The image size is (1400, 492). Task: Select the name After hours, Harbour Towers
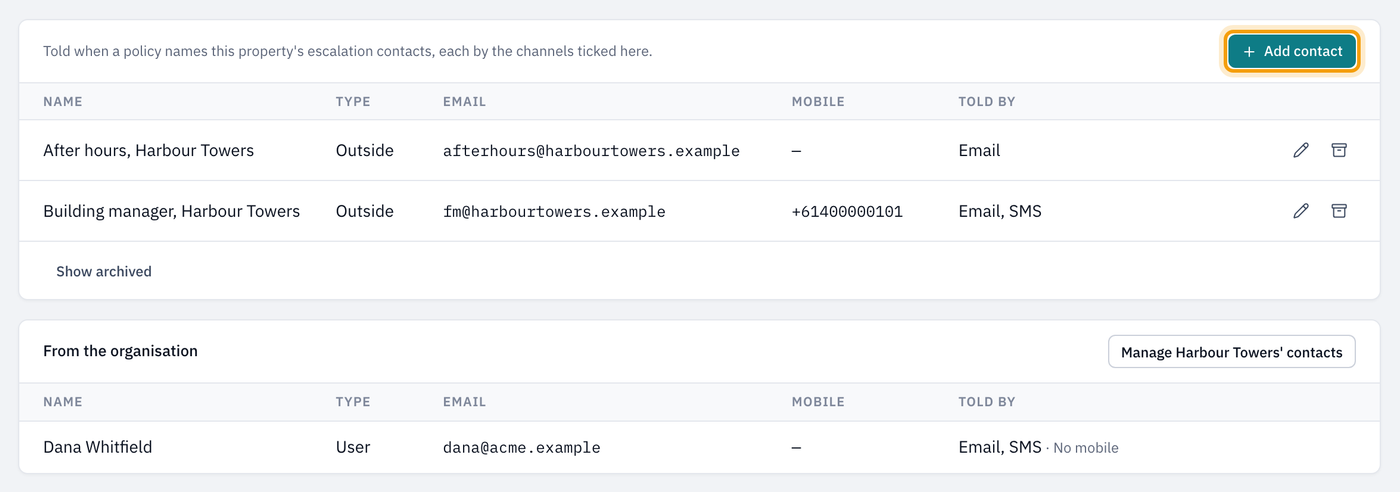(x=148, y=151)
